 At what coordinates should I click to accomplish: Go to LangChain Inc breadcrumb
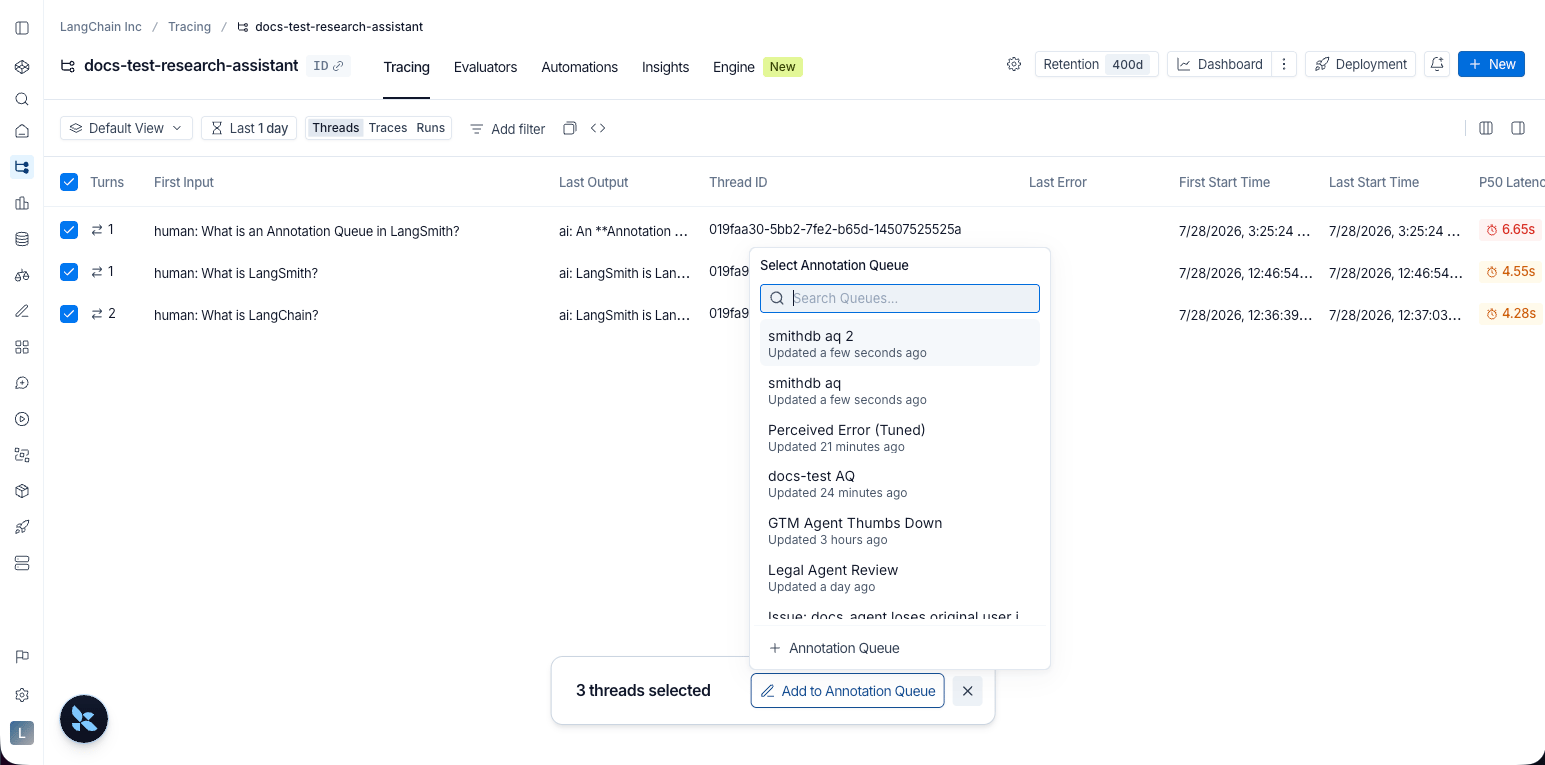click(101, 27)
